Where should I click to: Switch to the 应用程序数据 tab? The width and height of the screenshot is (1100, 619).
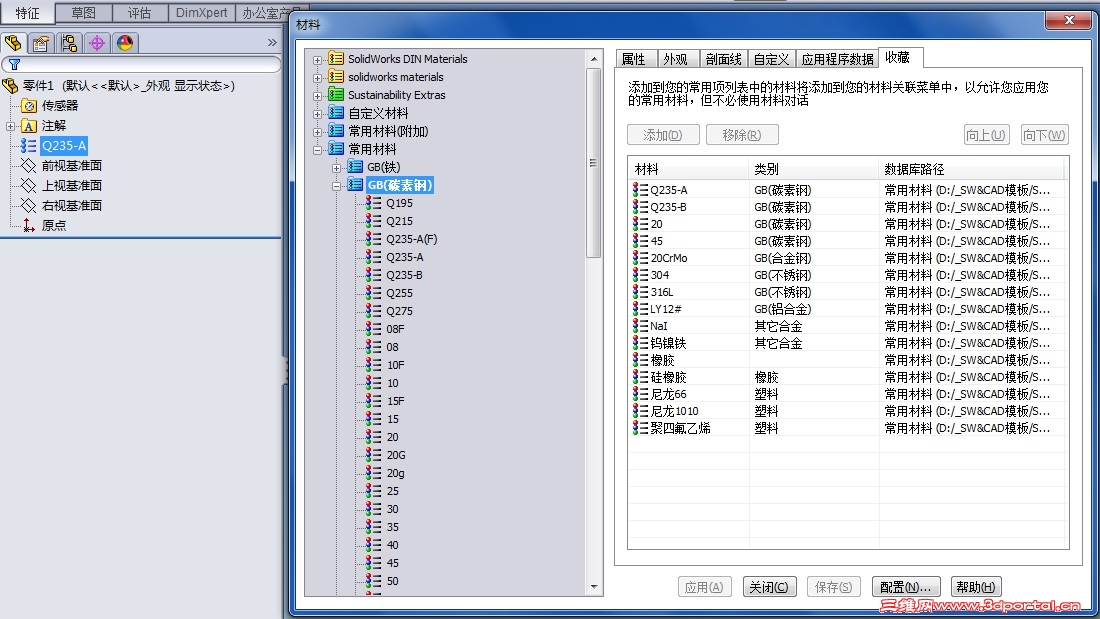point(837,59)
